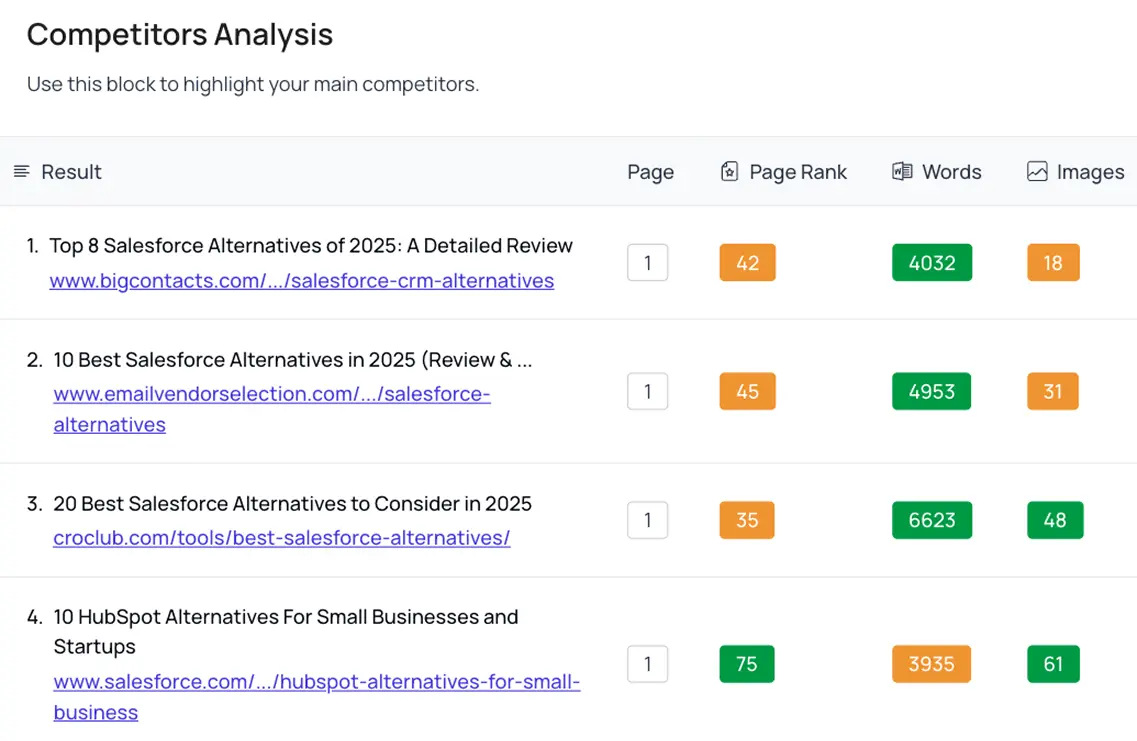
Task: Click the Images chart icon
Action: pyautogui.click(x=1037, y=172)
